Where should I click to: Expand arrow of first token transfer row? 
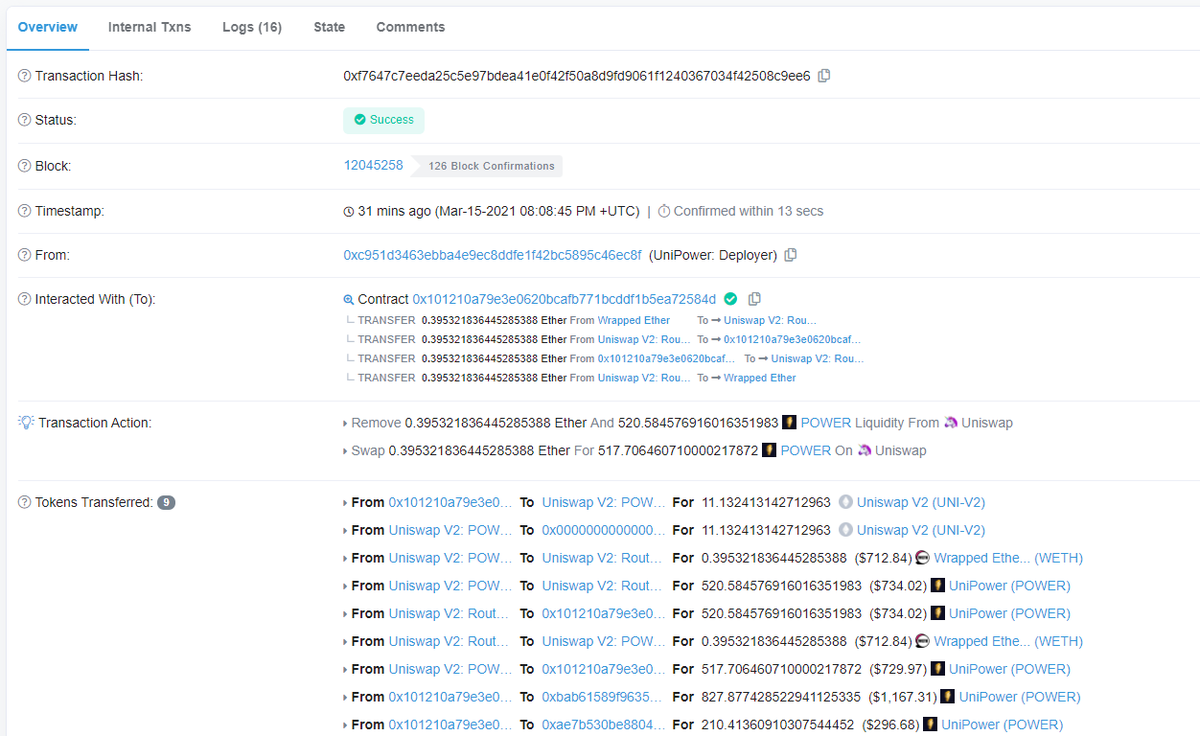click(345, 502)
